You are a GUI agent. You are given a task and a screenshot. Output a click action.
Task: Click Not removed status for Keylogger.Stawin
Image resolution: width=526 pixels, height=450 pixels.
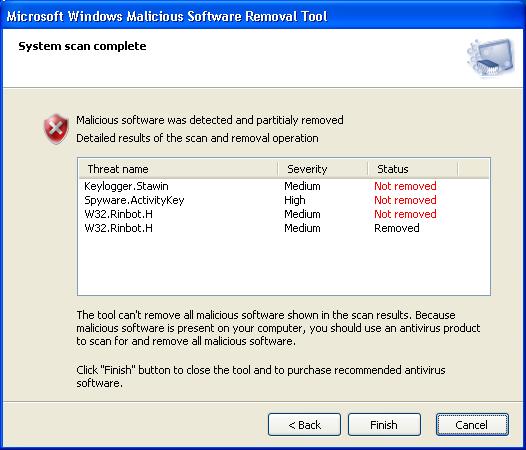click(x=405, y=186)
